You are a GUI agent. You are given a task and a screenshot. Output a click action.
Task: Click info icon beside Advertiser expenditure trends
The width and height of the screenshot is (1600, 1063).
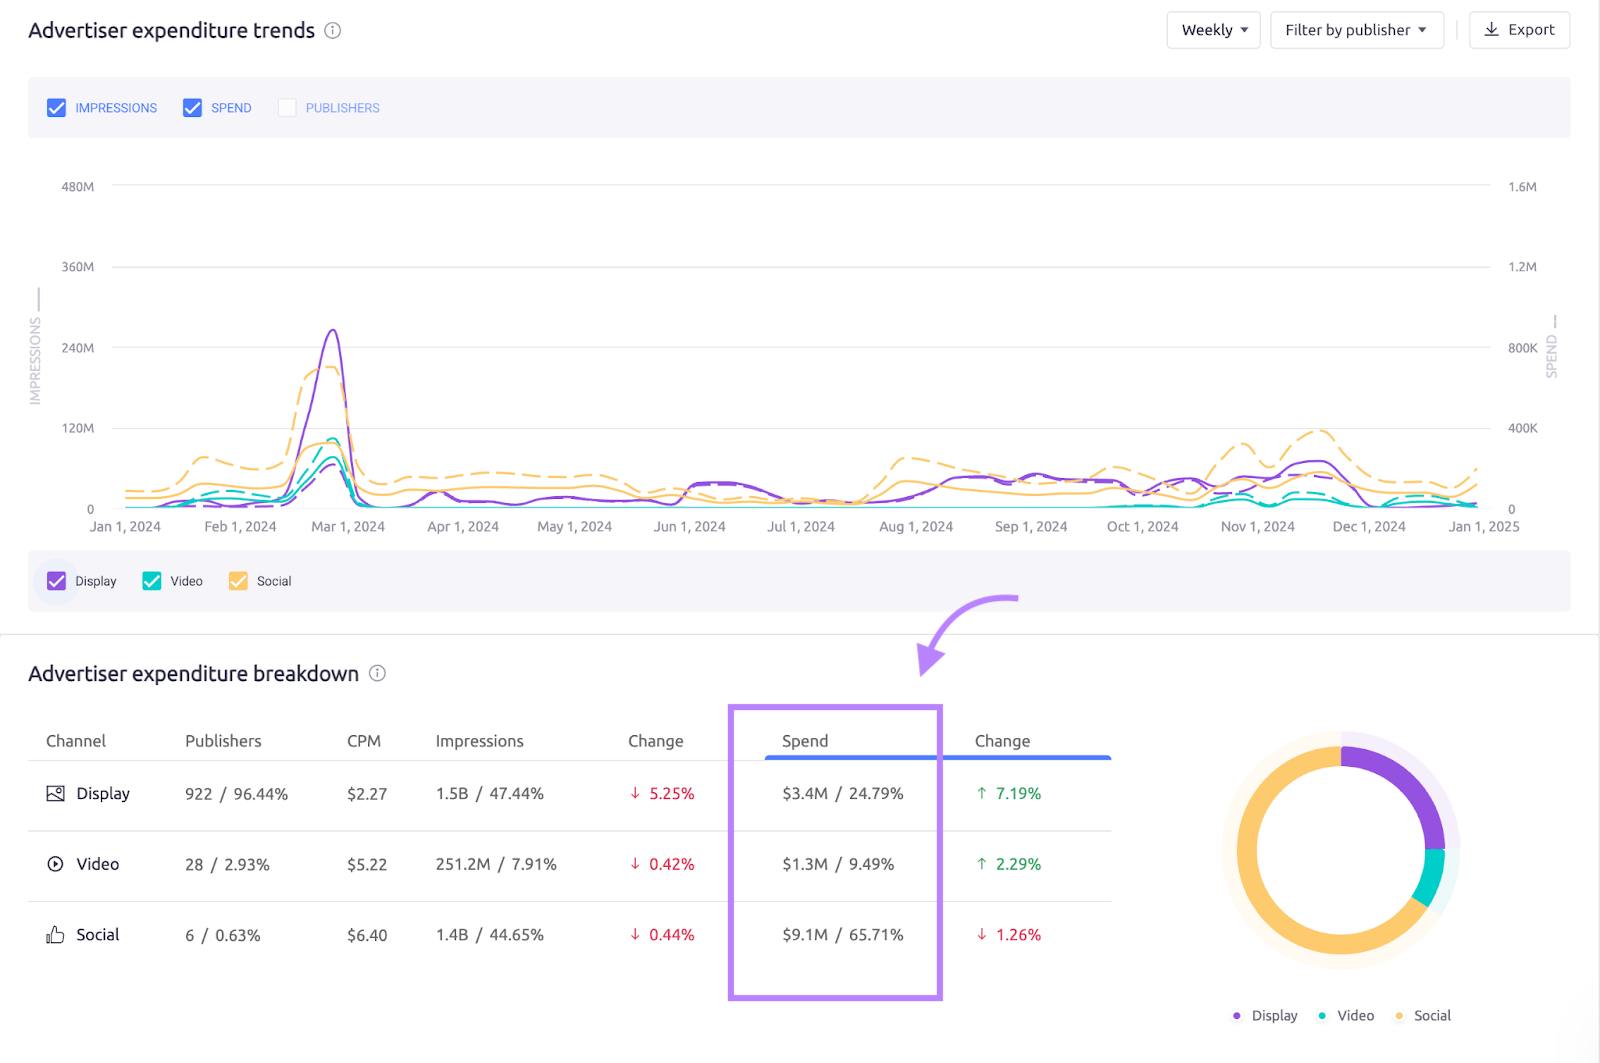coord(333,31)
